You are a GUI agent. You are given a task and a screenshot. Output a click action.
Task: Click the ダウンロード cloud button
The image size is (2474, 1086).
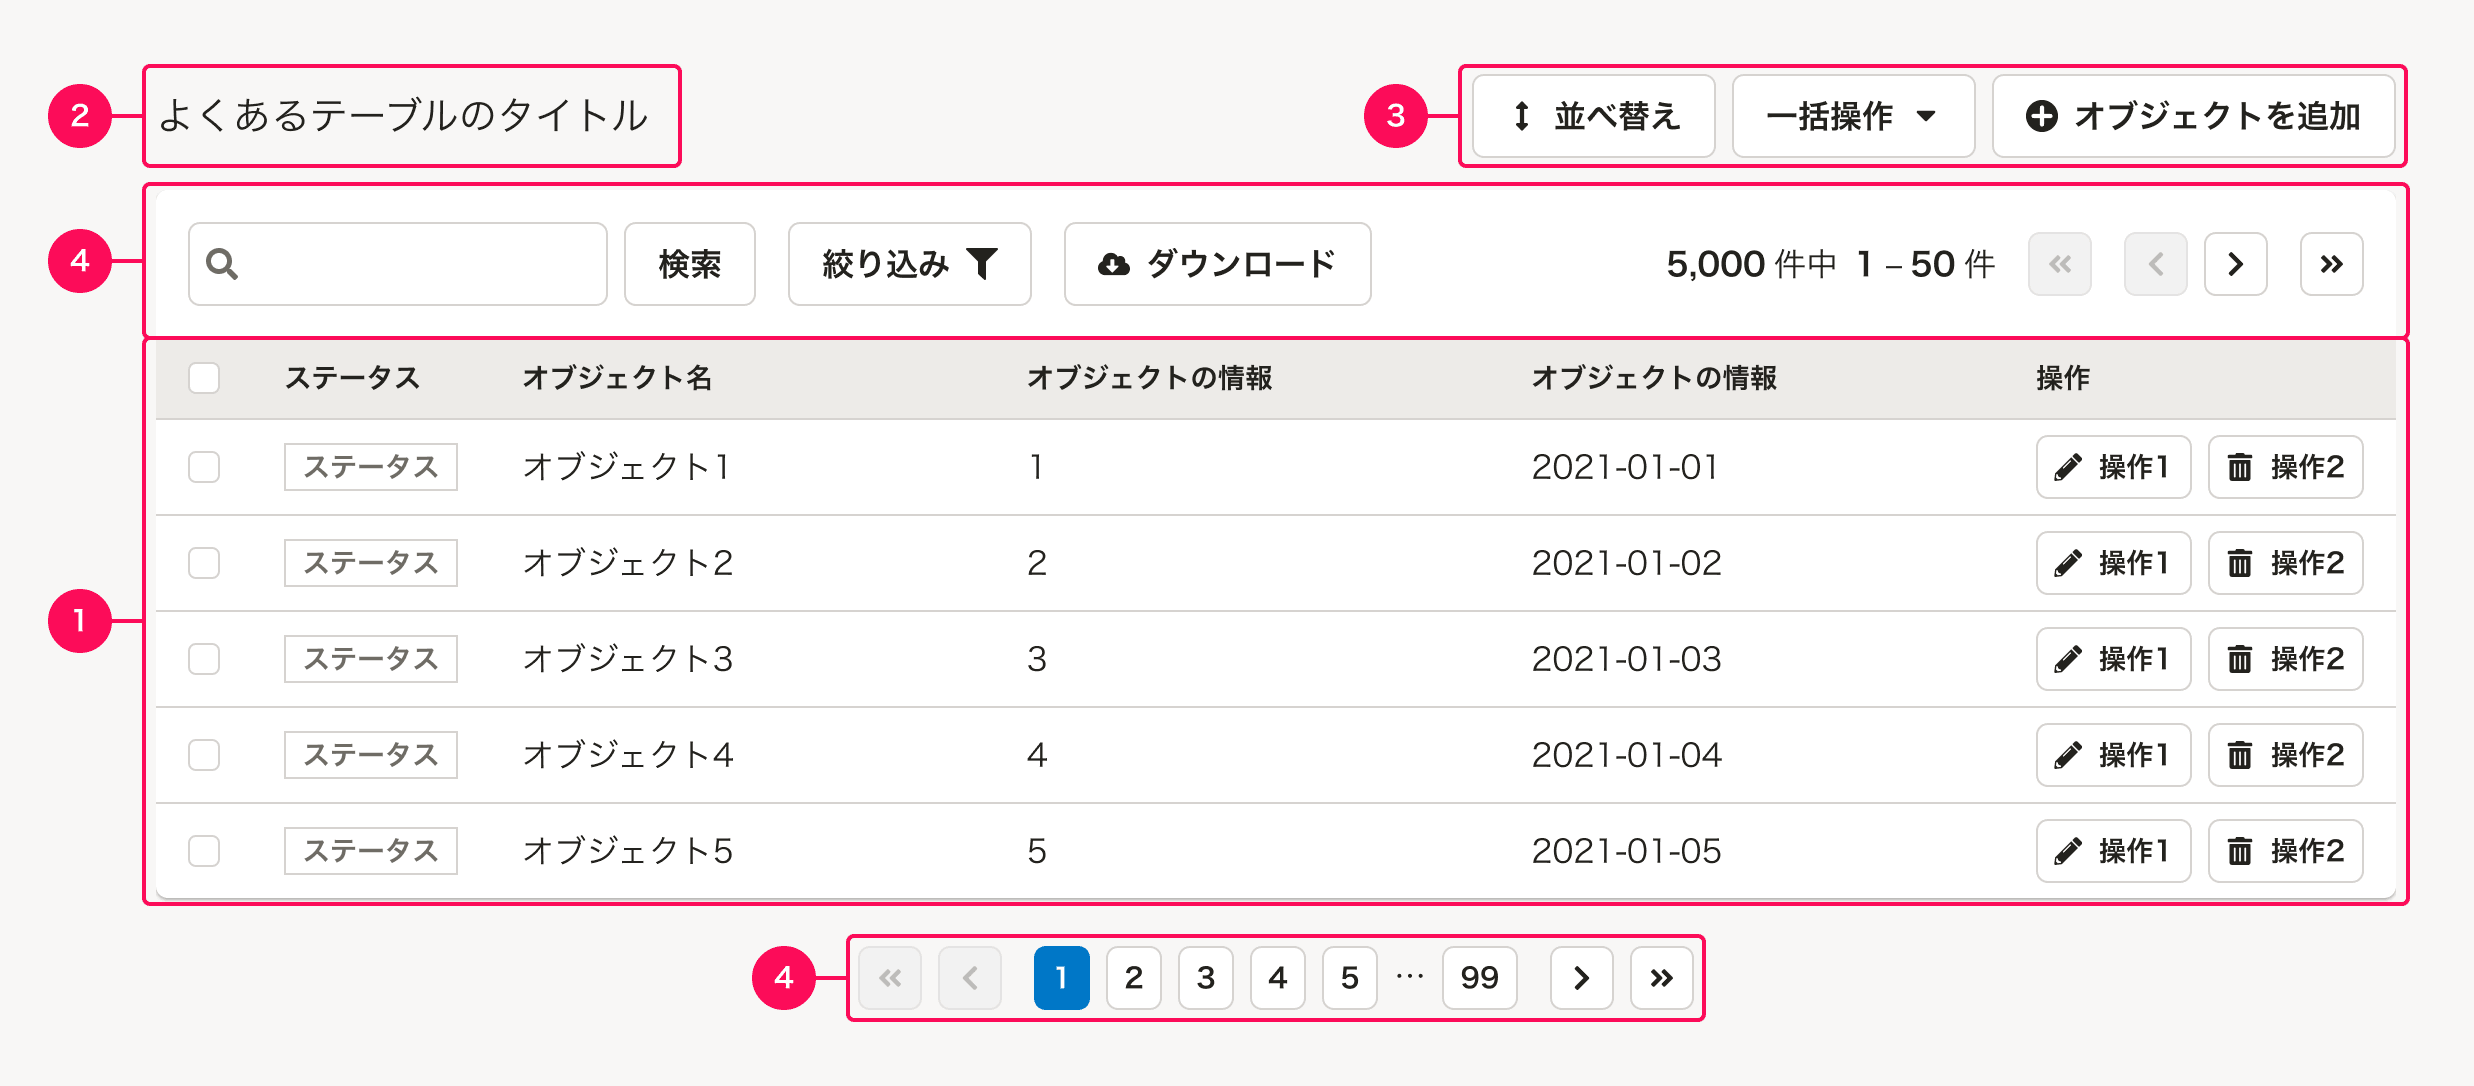[x=1217, y=264]
